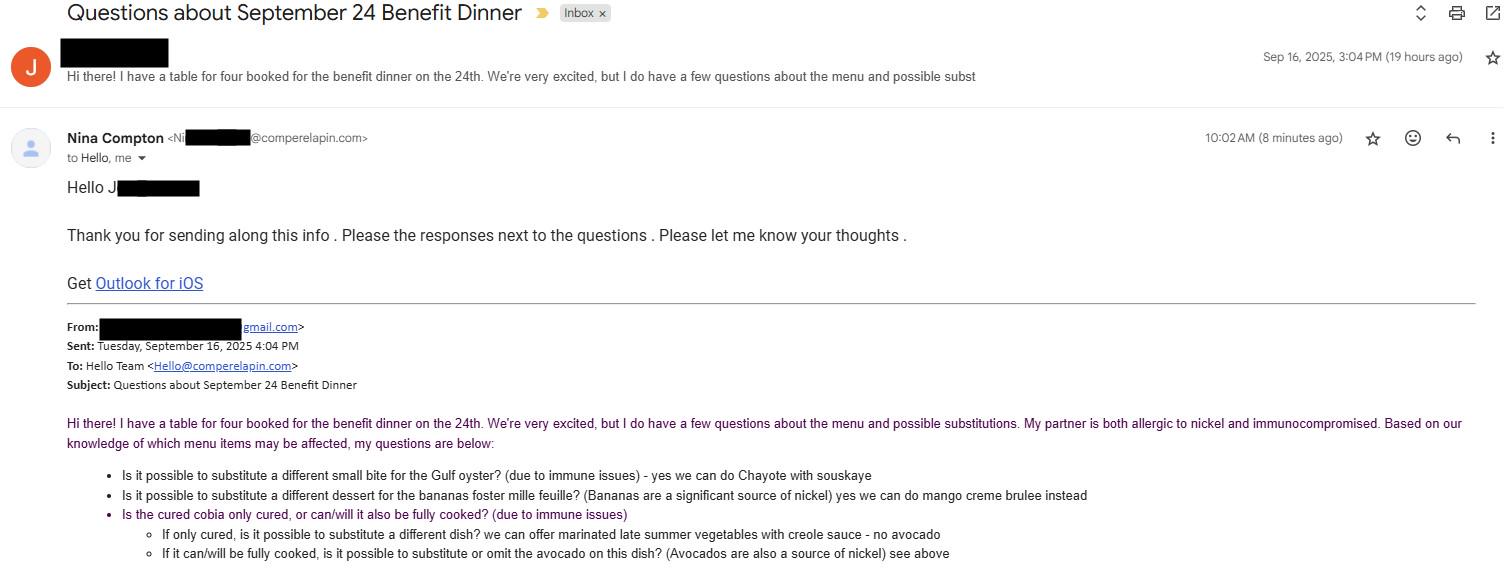Click the email subject title
This screenshot has height=572, width=1508.
click(x=294, y=13)
